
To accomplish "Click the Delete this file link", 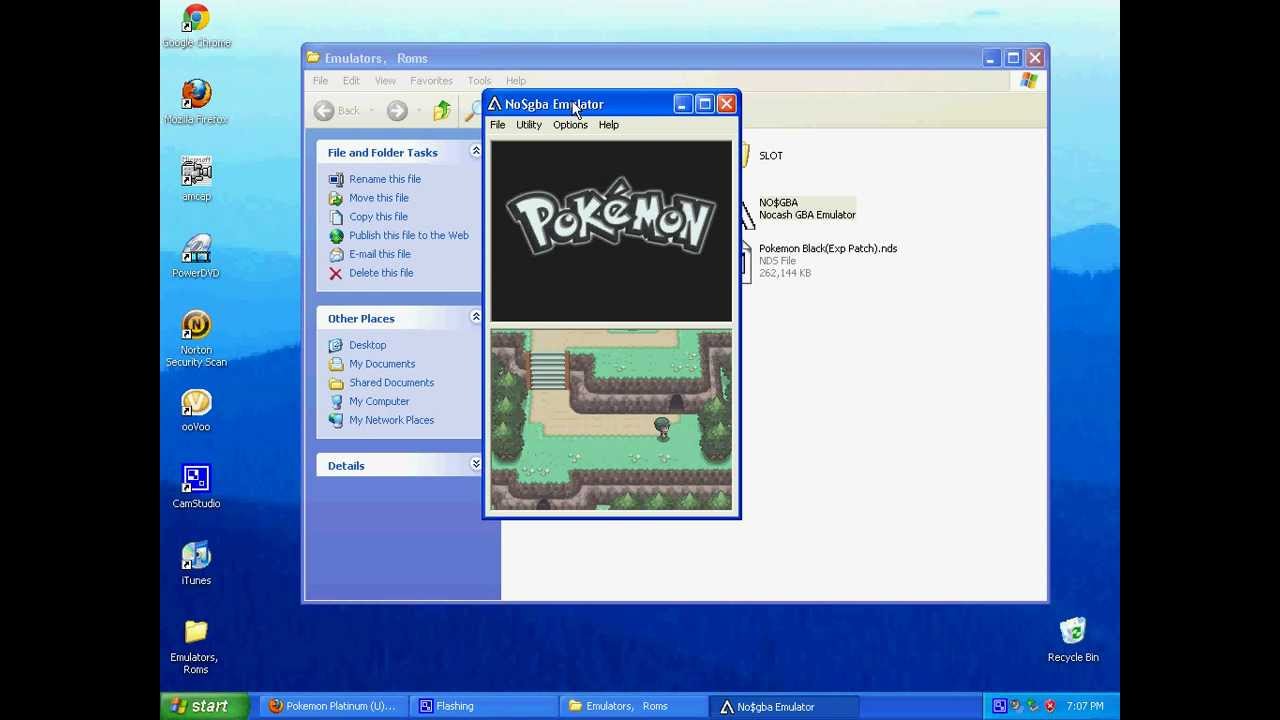I will pos(381,273).
